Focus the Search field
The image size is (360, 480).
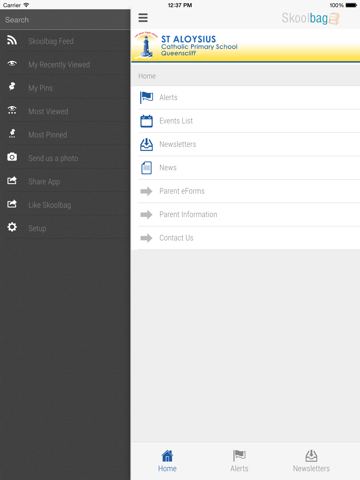click(x=65, y=20)
